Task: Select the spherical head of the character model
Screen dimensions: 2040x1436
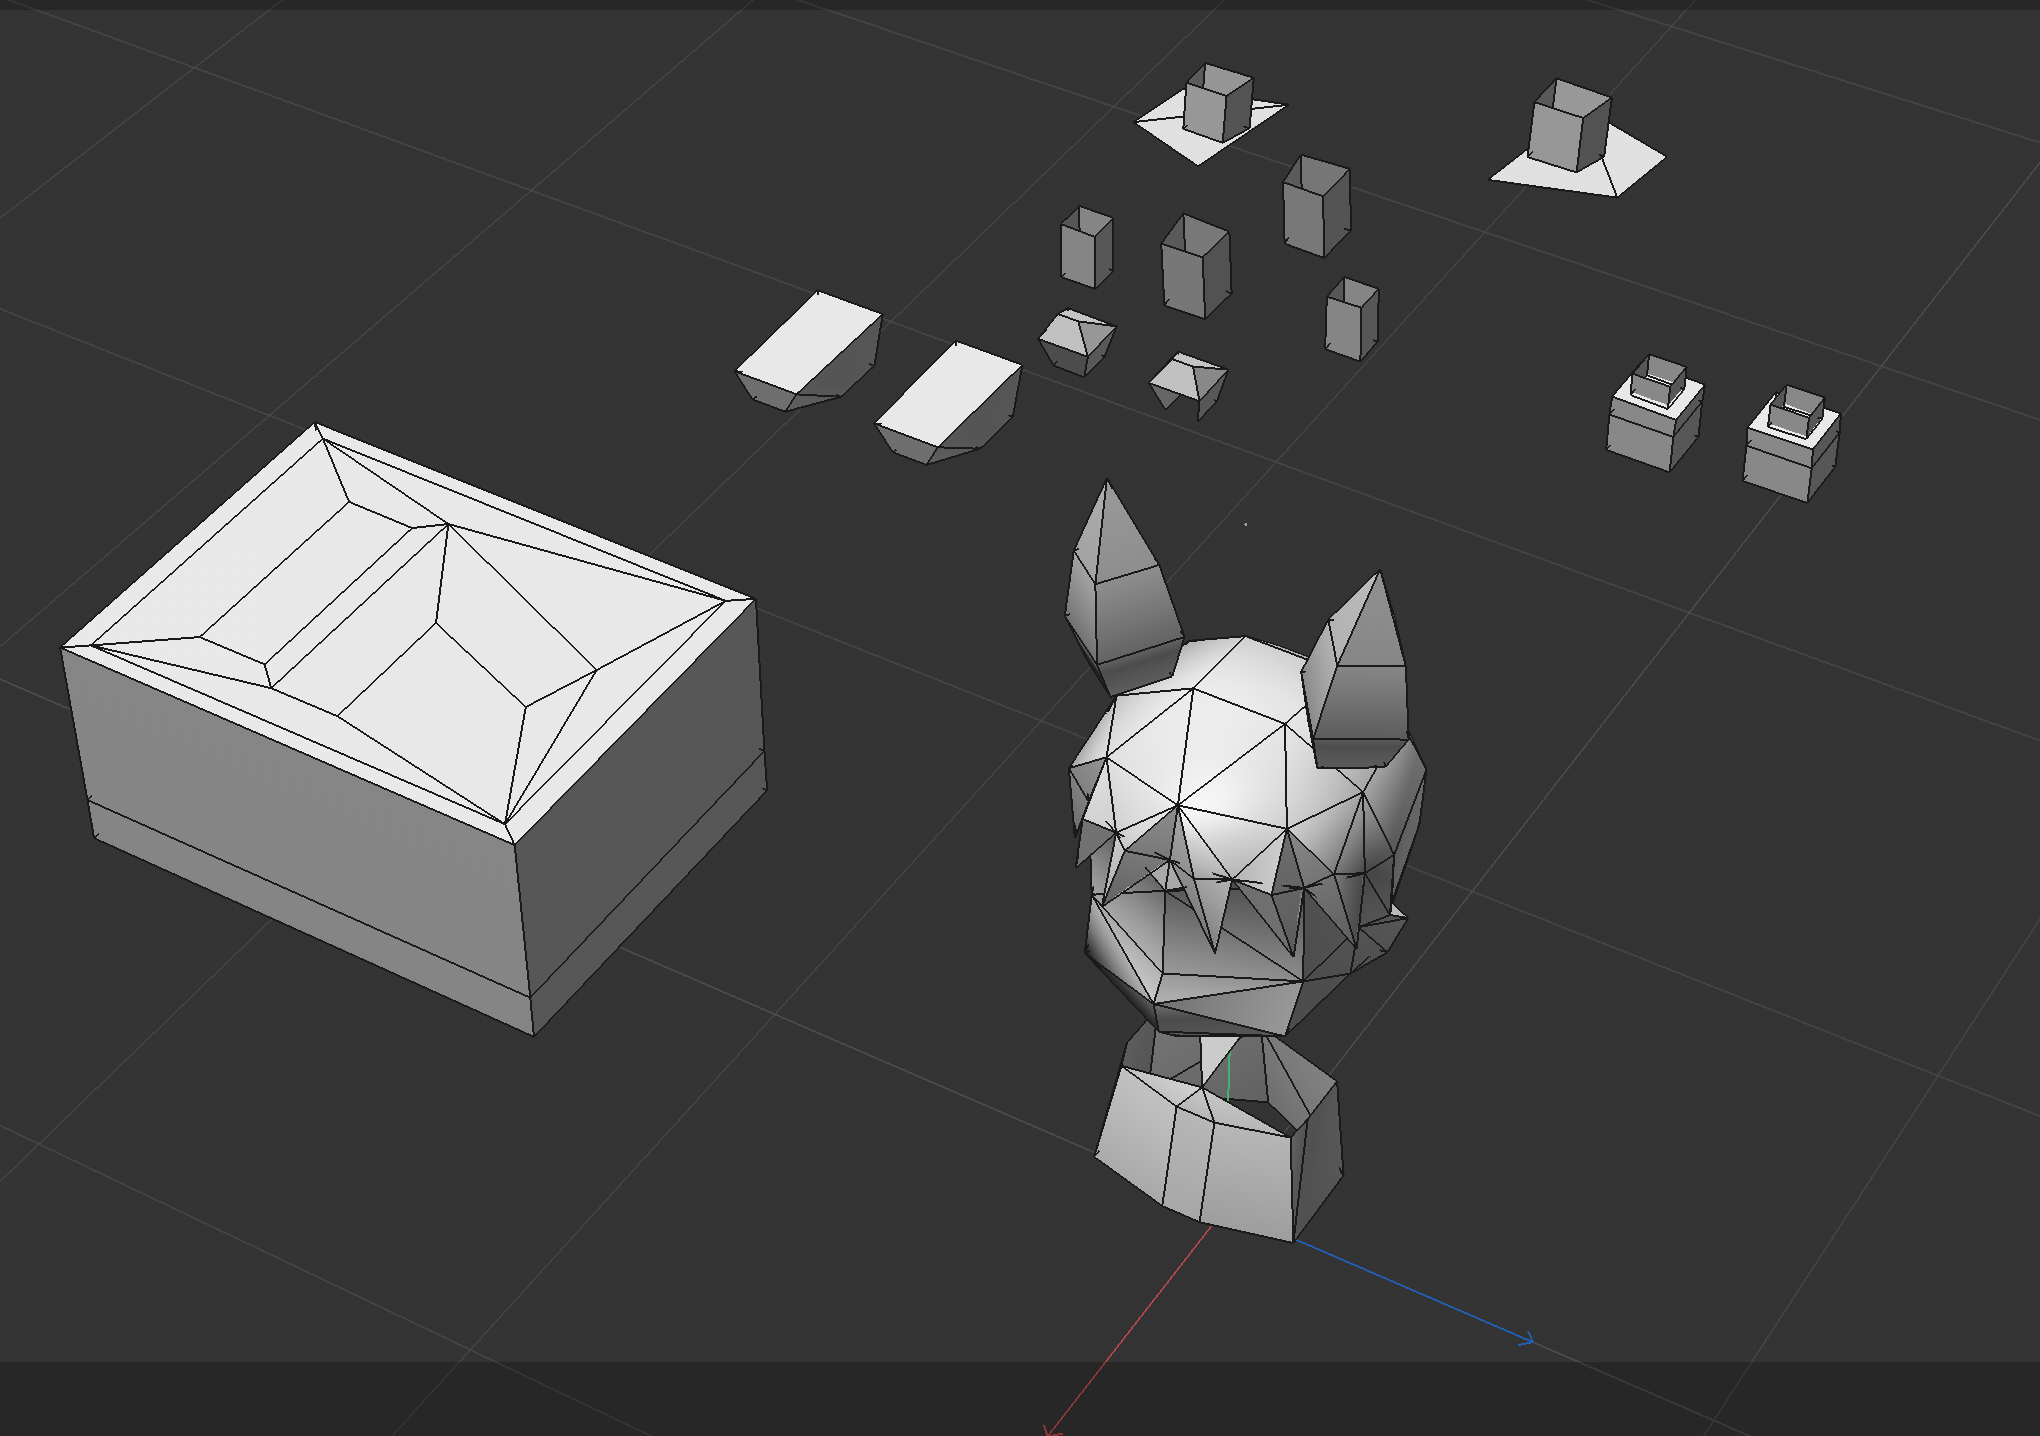Action: [x=1247, y=835]
